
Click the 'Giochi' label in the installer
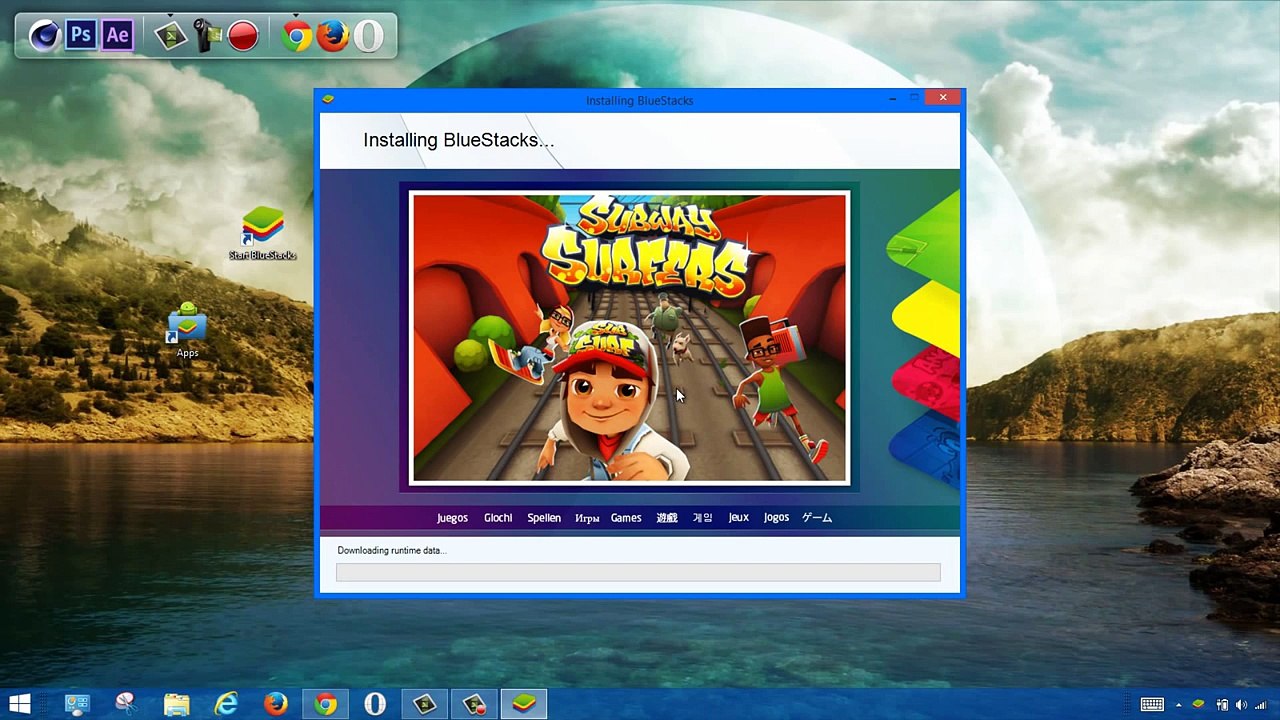pyautogui.click(x=498, y=518)
